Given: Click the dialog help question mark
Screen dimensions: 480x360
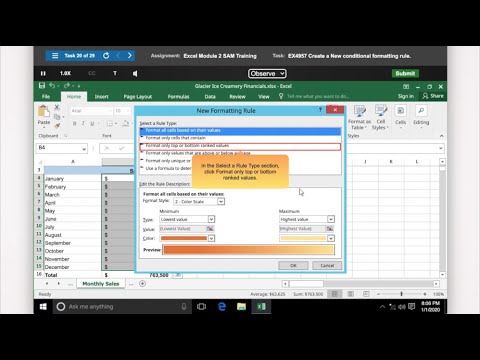Looking at the screenshot, I should coord(320,109).
